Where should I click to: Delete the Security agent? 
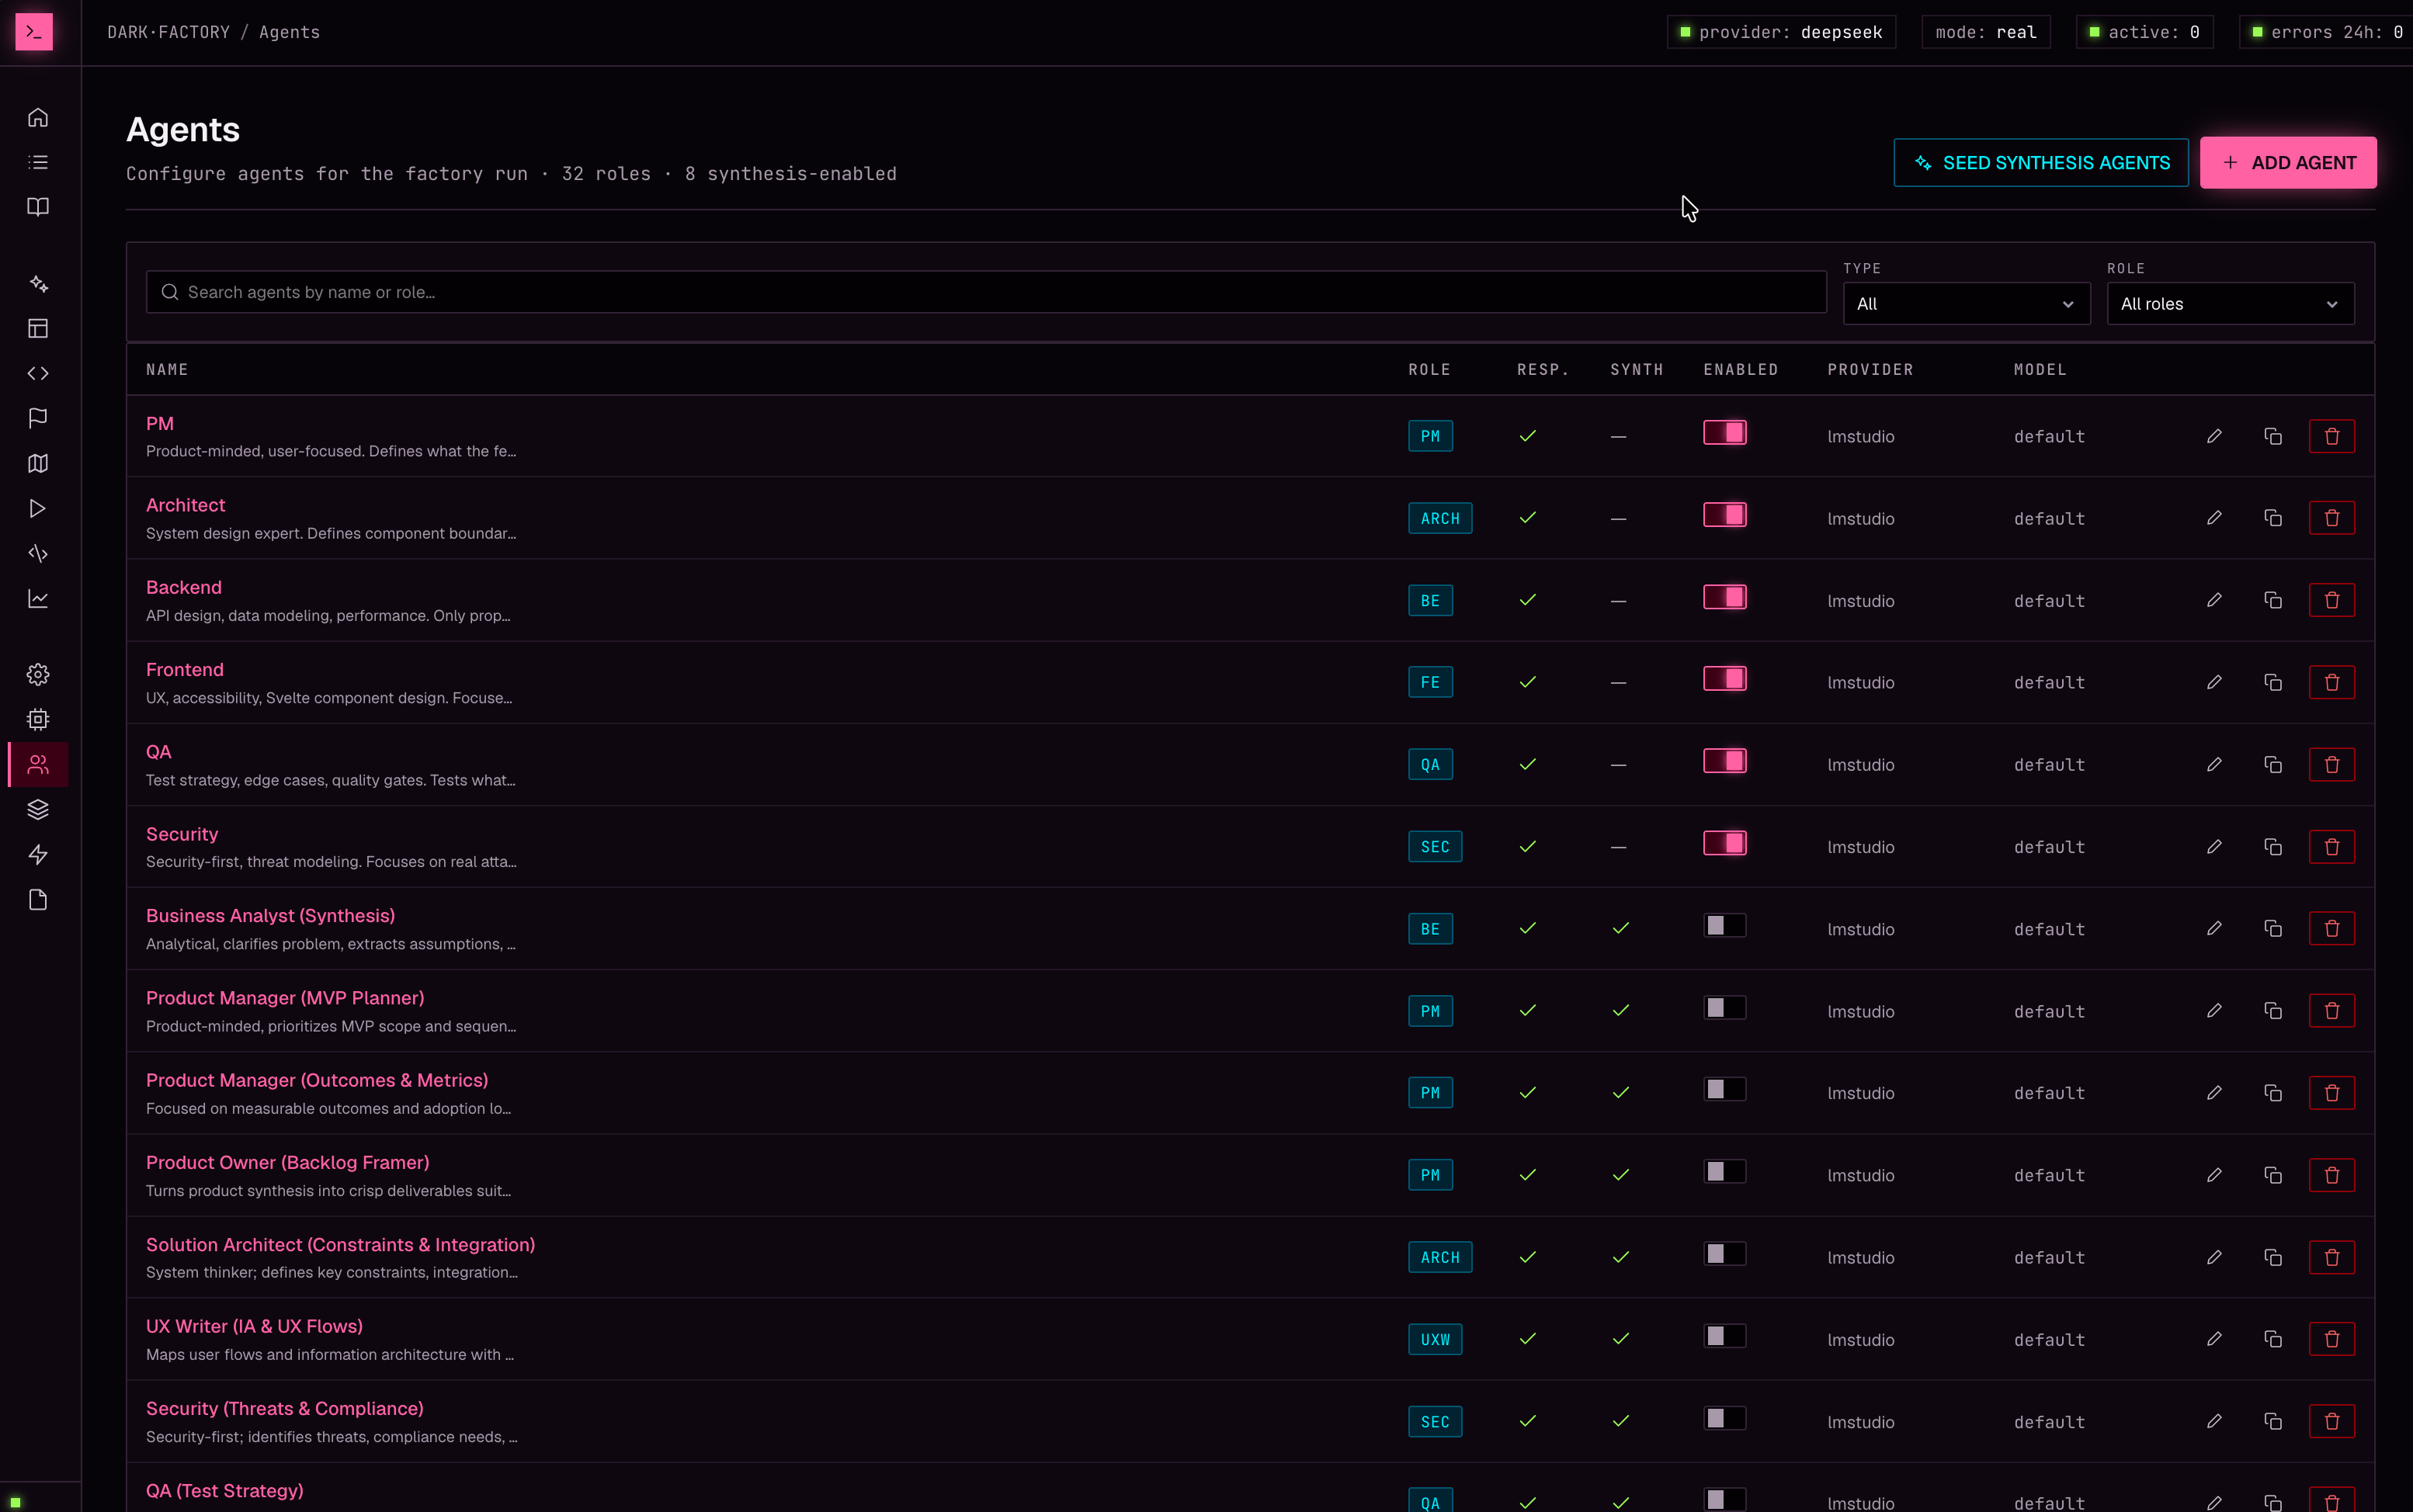click(2331, 846)
